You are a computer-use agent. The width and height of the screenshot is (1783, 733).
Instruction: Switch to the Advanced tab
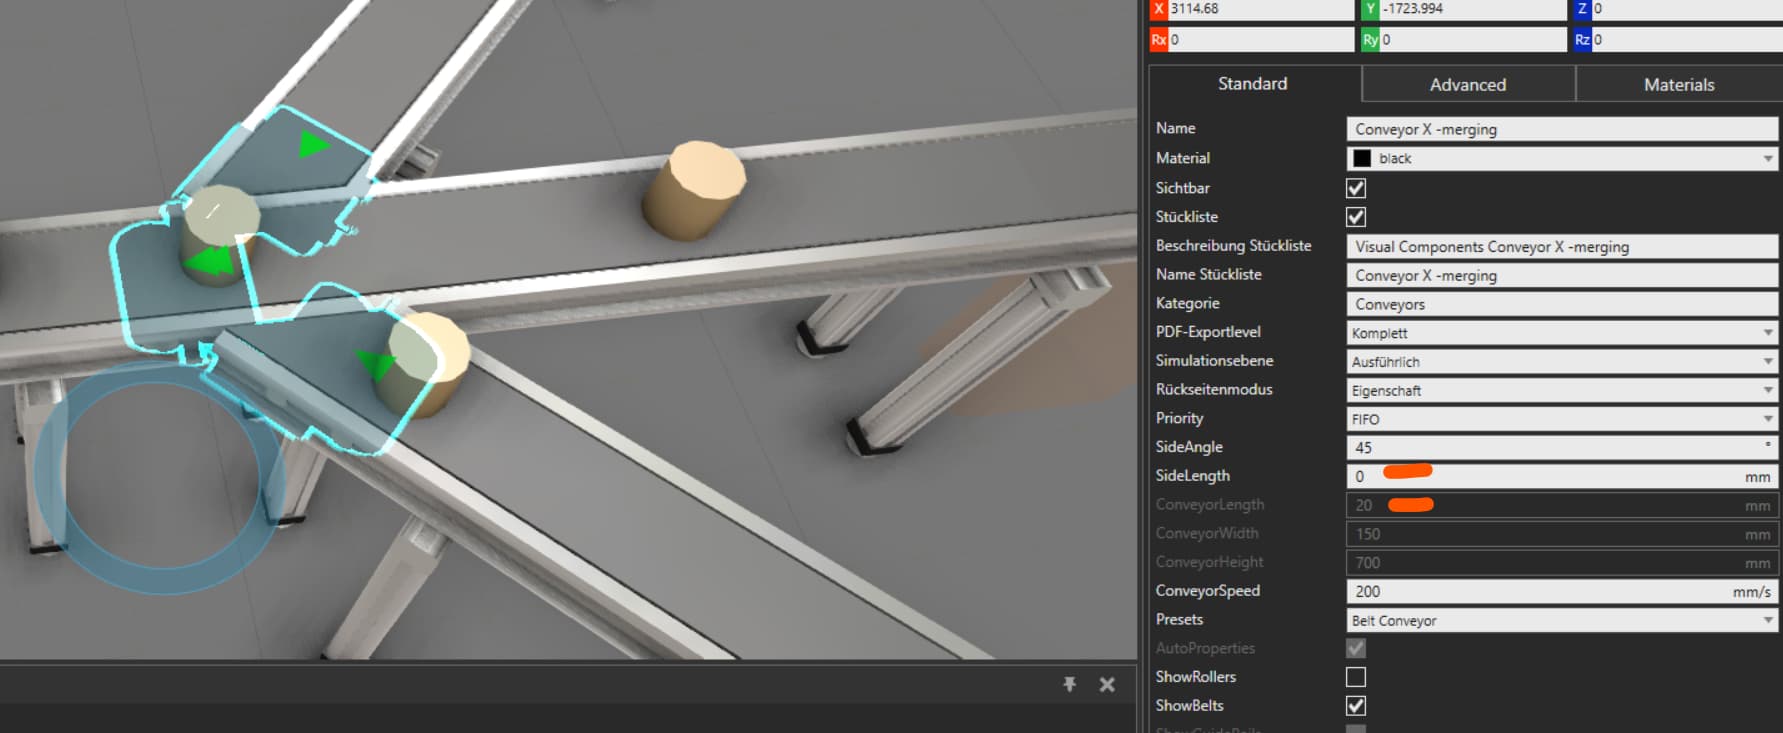(1468, 85)
